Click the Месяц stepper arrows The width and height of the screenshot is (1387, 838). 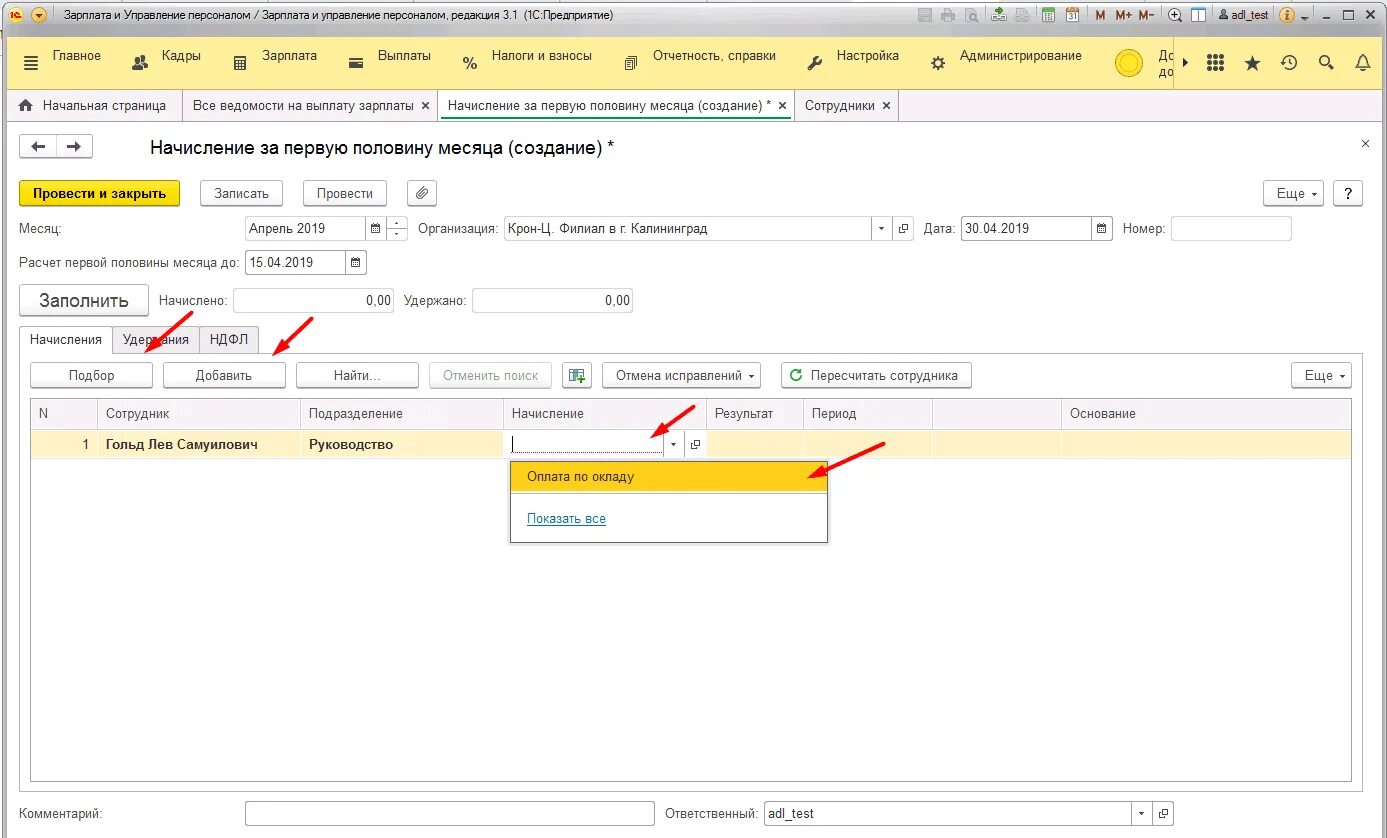pyautogui.click(x=397, y=228)
